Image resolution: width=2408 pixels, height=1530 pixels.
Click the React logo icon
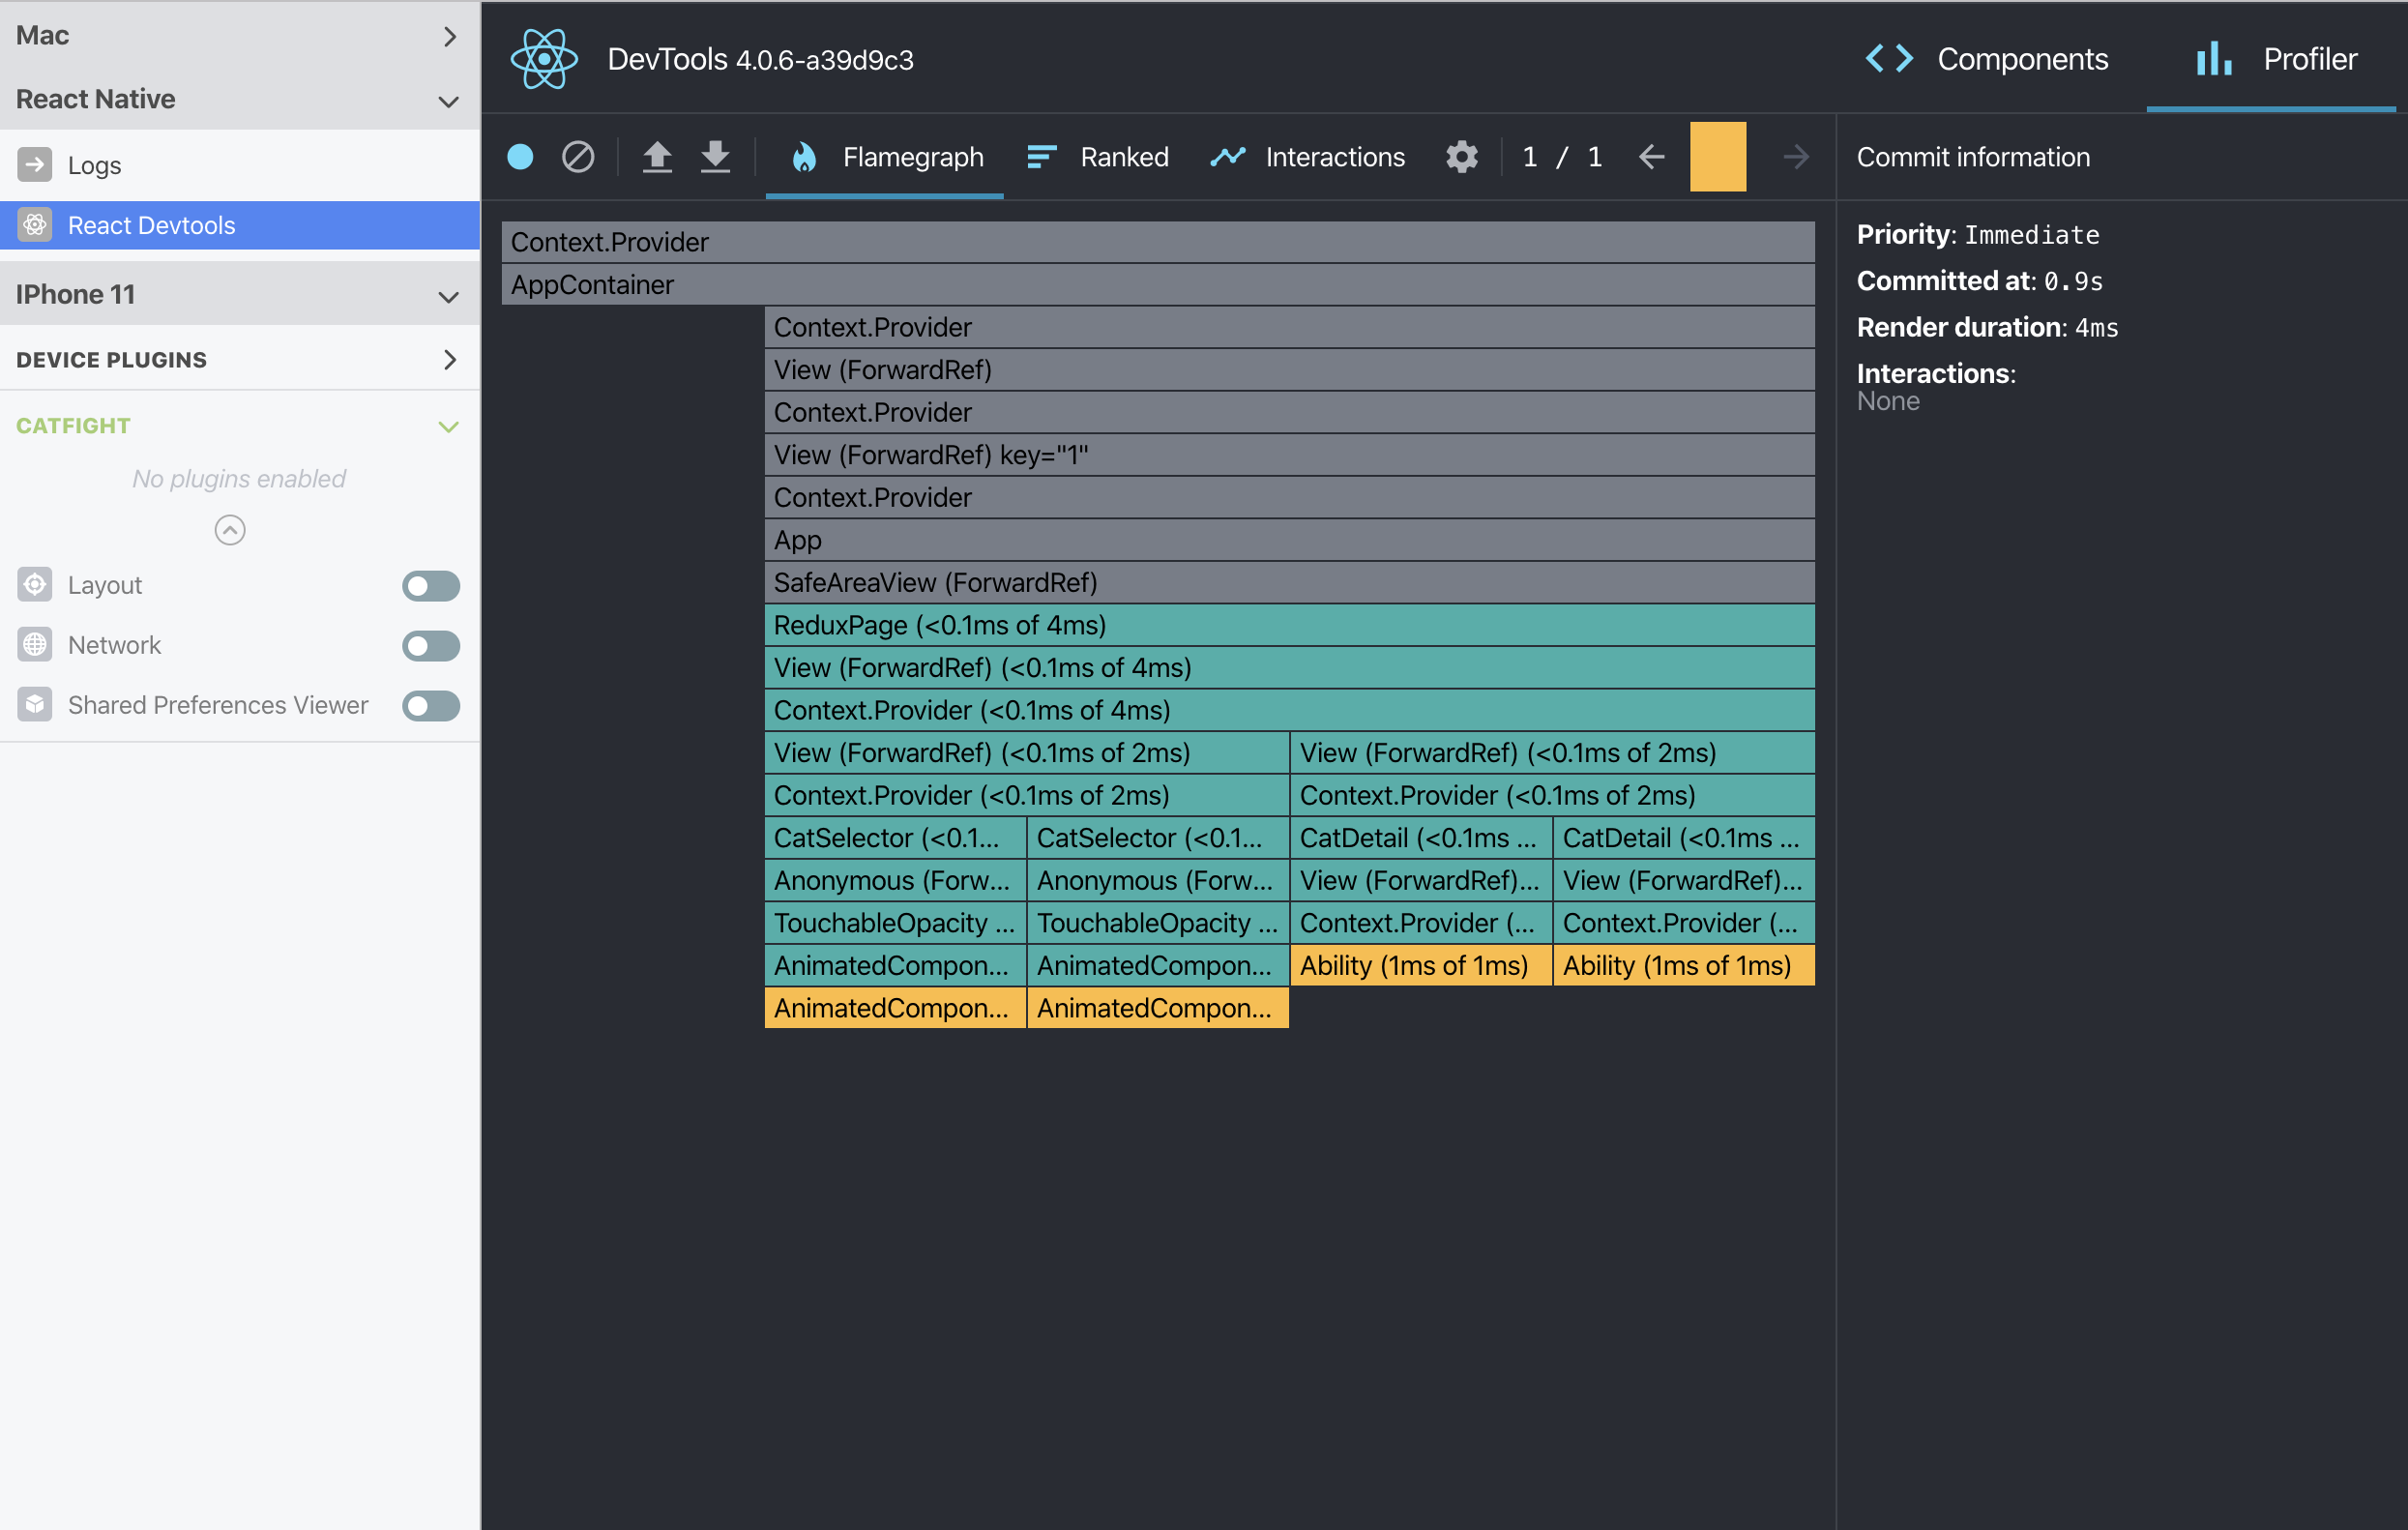(x=544, y=60)
